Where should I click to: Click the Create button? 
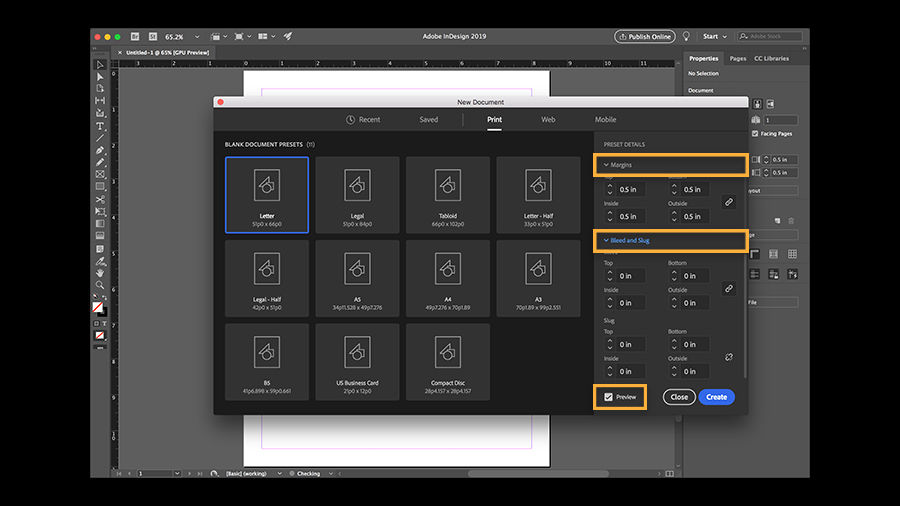(716, 397)
